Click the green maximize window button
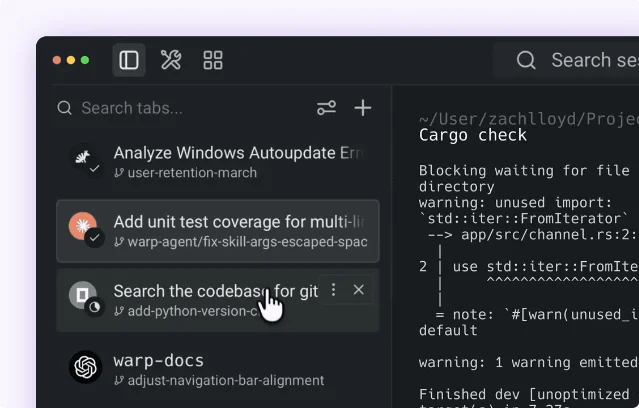This screenshot has width=639, height=408. [x=85, y=60]
